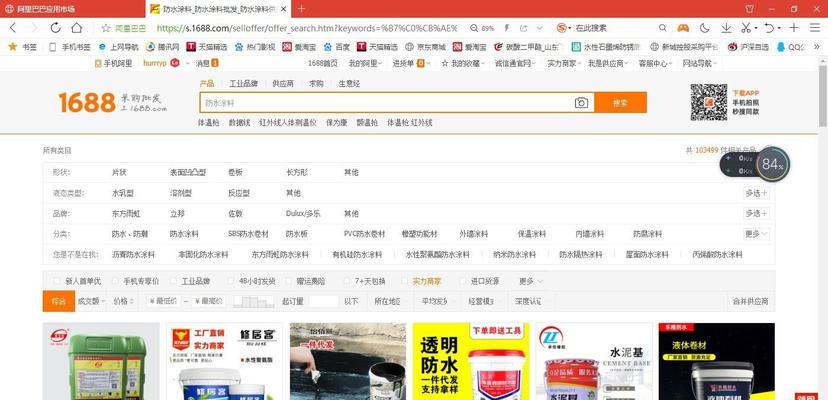The image size is (828, 400).
Task: Click the price distribution histogram bar
Action: tap(254, 301)
